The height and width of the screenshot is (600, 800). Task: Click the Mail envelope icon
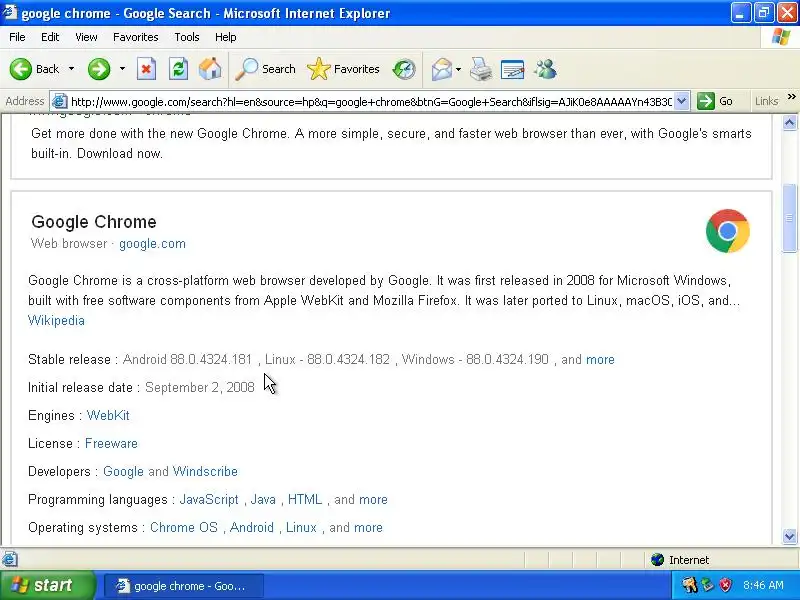point(442,69)
